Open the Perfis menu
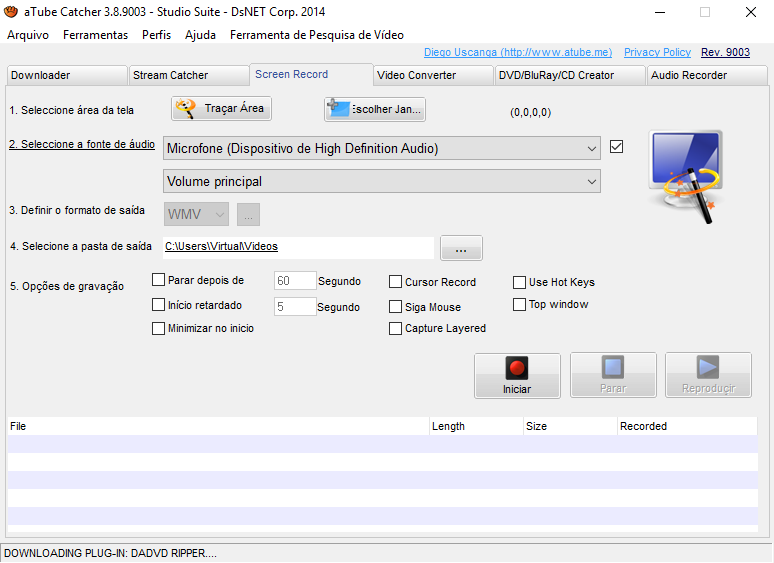The width and height of the screenshot is (774, 563). coord(156,35)
